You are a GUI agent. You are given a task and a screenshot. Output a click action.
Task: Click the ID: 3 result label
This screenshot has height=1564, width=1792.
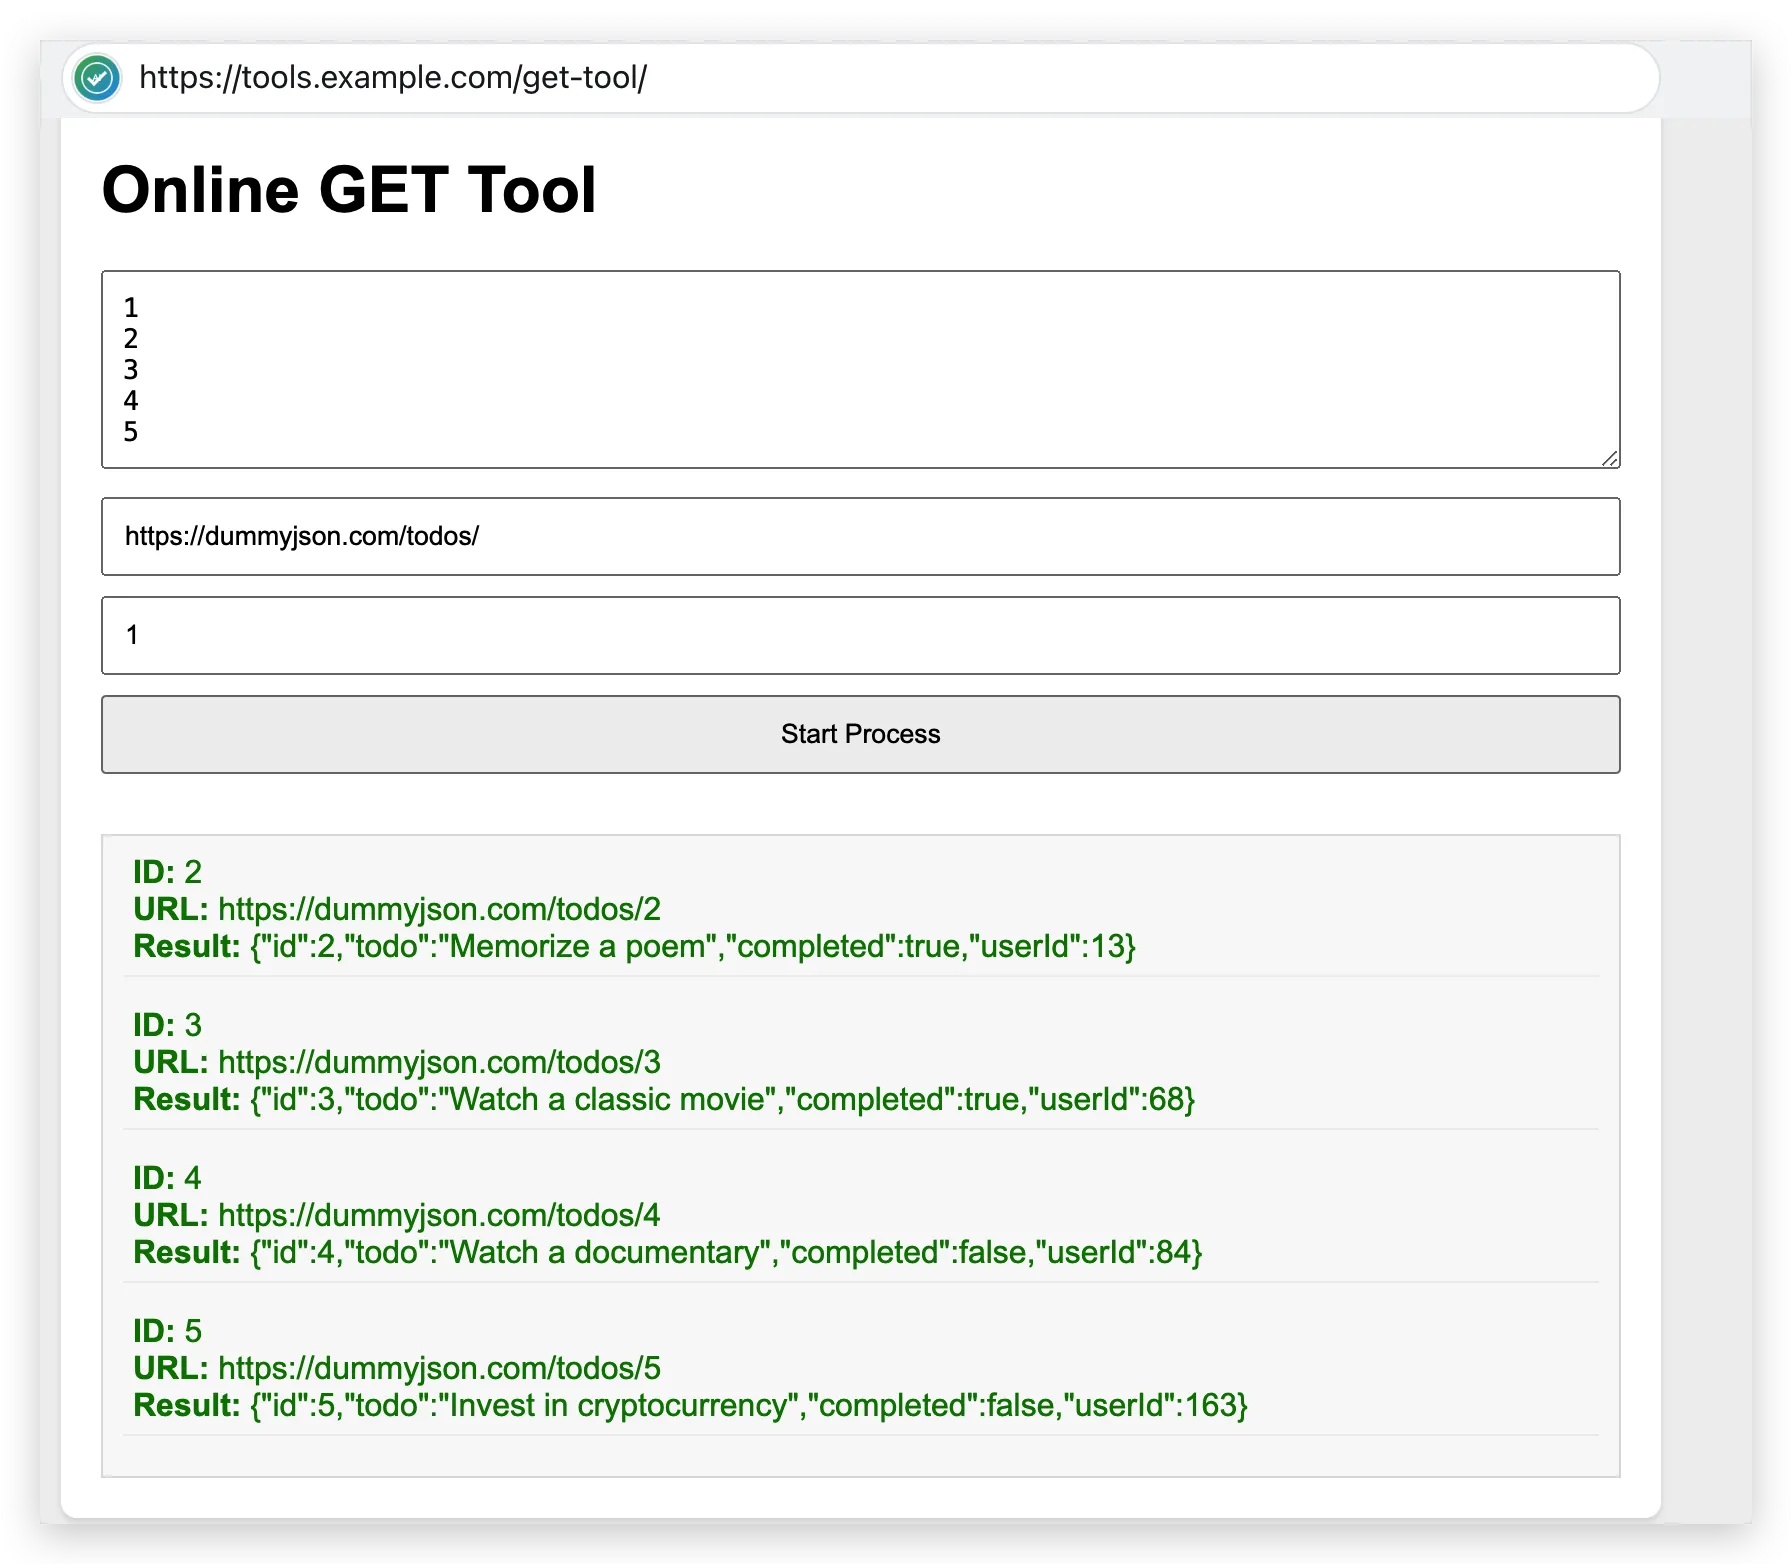tap(167, 1025)
